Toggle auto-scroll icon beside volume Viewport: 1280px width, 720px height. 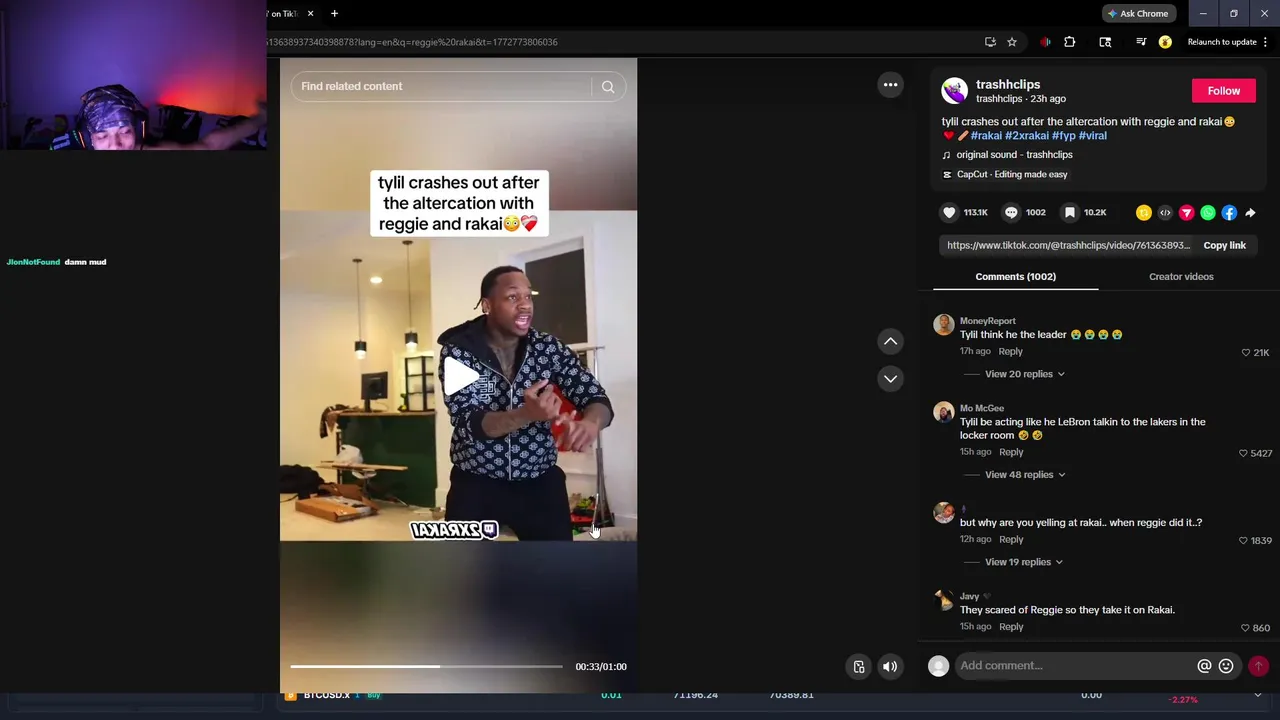[x=859, y=666]
